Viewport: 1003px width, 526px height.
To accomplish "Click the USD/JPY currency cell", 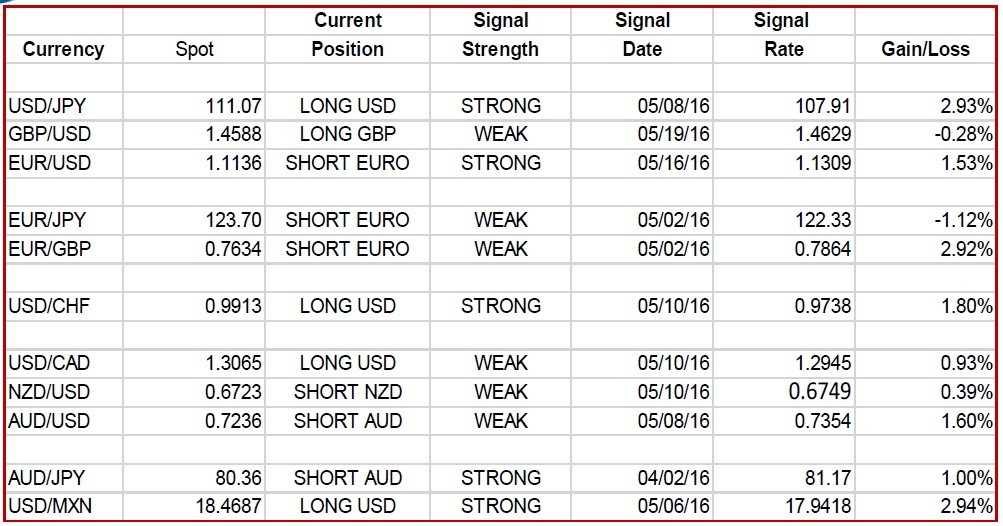I will pos(64,106).
